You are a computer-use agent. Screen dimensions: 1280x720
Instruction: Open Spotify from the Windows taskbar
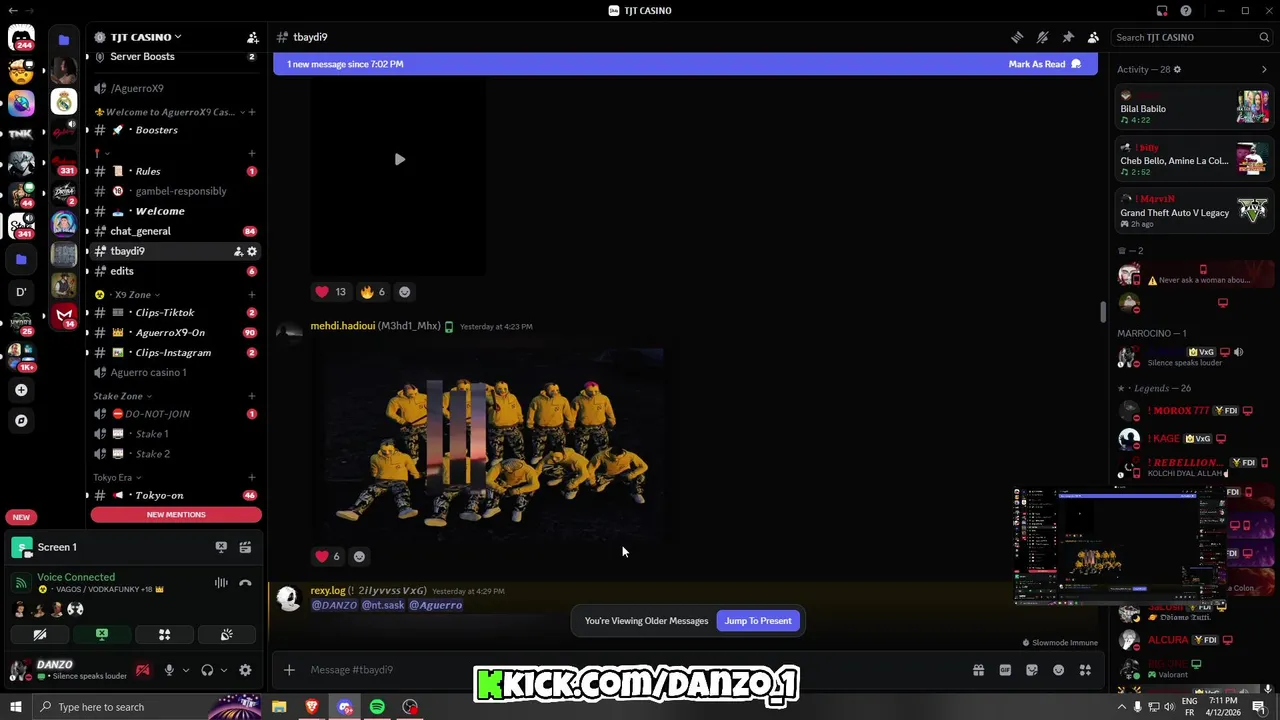pyautogui.click(x=377, y=707)
